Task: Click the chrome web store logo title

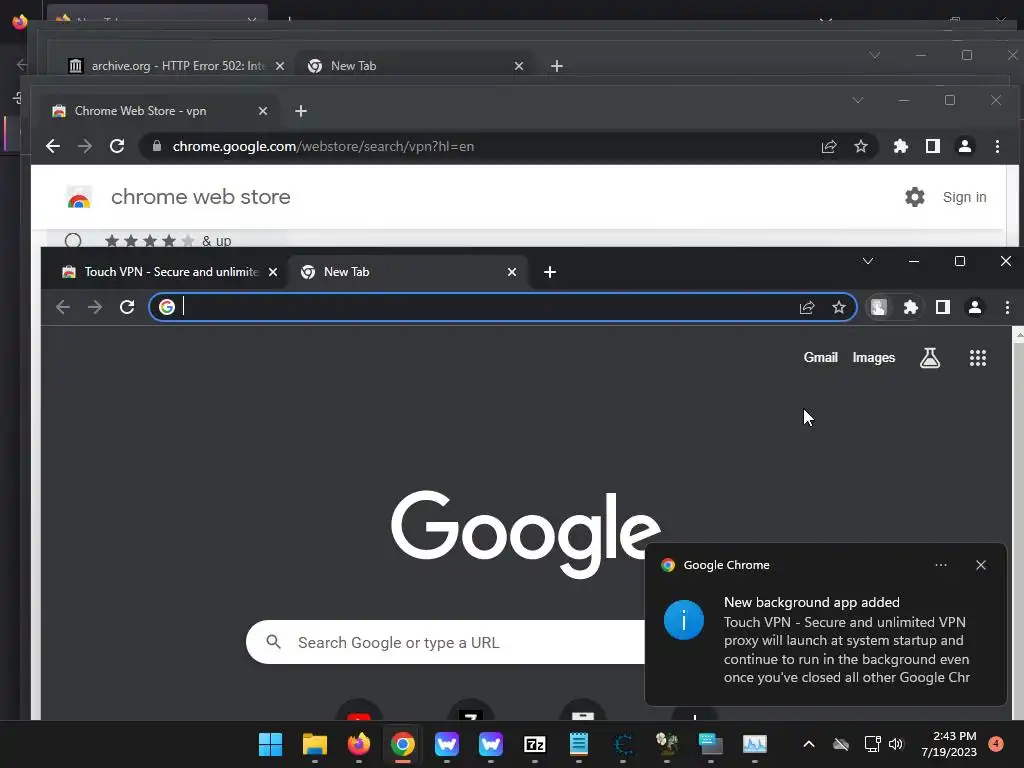Action: [200, 197]
